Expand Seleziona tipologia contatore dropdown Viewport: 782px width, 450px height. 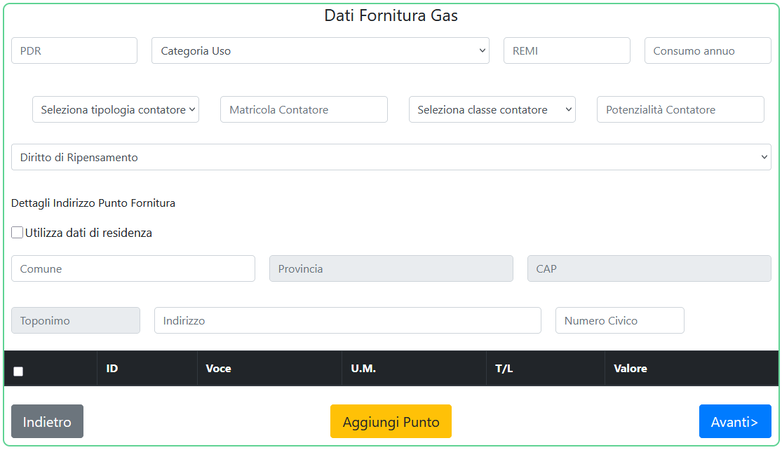click(116, 109)
